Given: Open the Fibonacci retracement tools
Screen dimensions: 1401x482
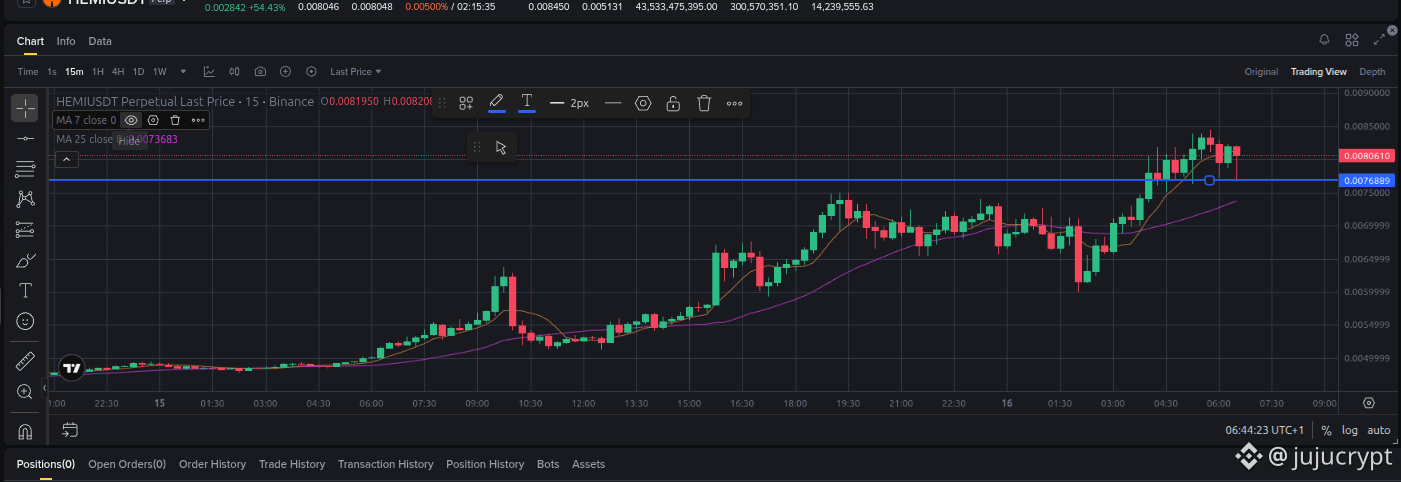Looking at the screenshot, I should pyautogui.click(x=25, y=169).
